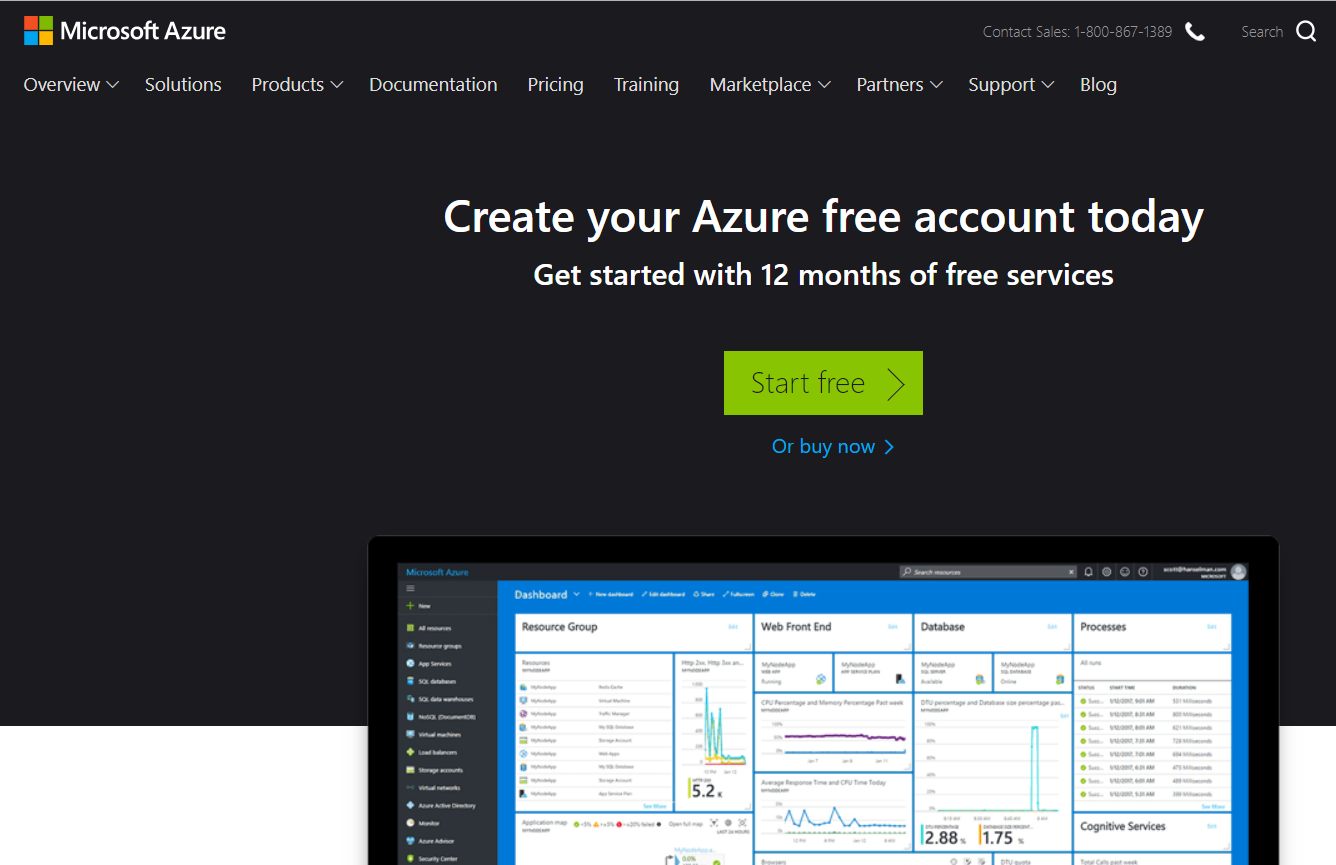1336x865 pixels.
Task: Click the hamburger menu in dashboard preview sidebar
Action: click(x=410, y=589)
